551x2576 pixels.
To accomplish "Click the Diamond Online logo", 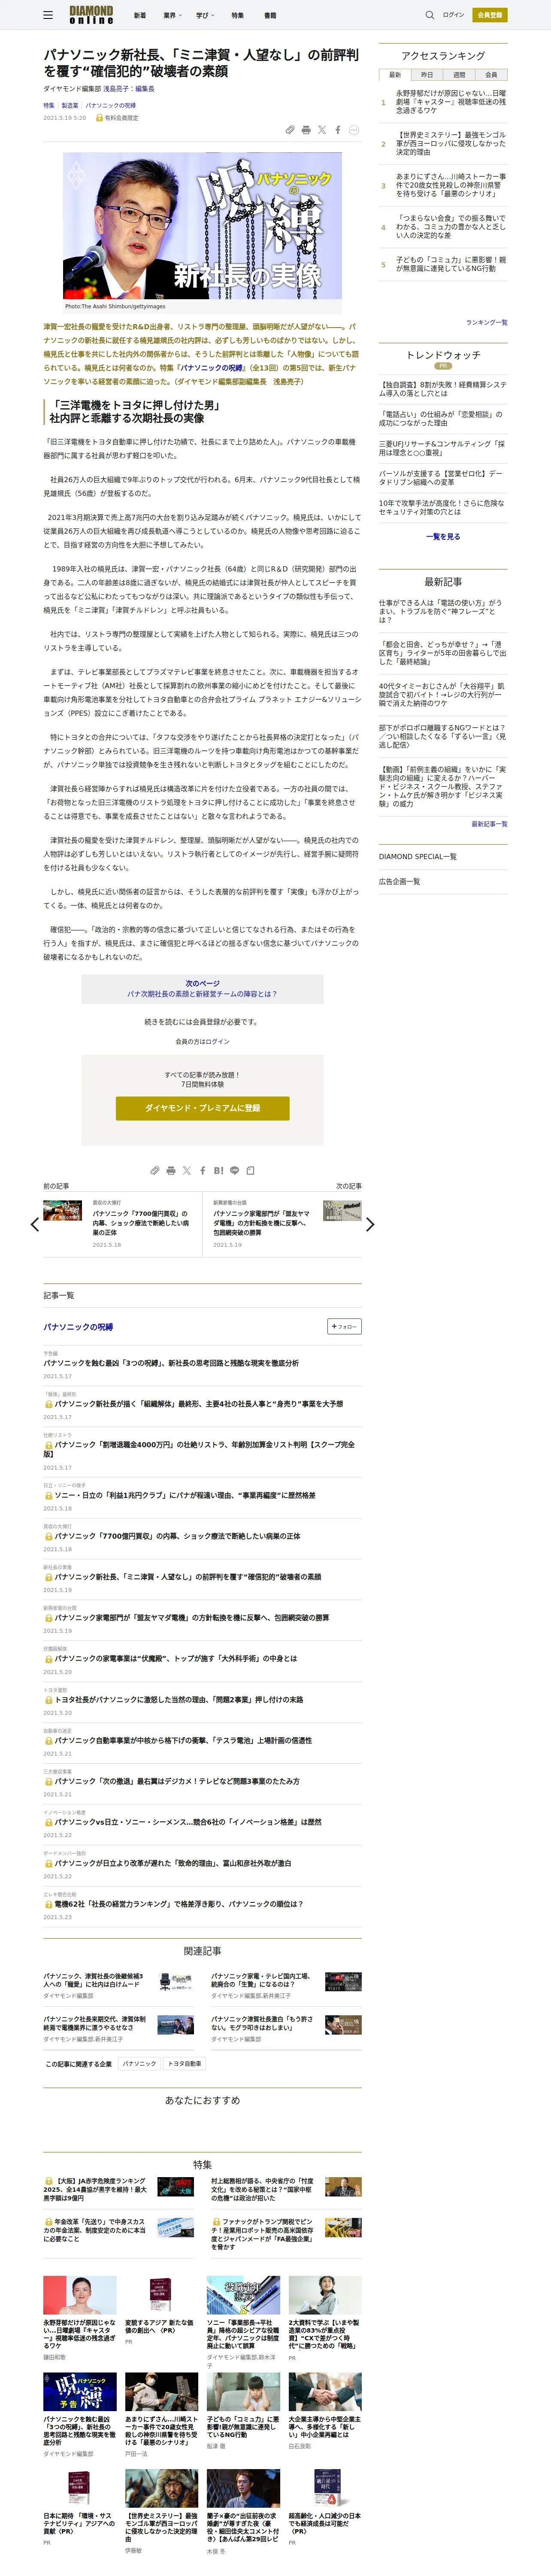I will click(x=91, y=15).
